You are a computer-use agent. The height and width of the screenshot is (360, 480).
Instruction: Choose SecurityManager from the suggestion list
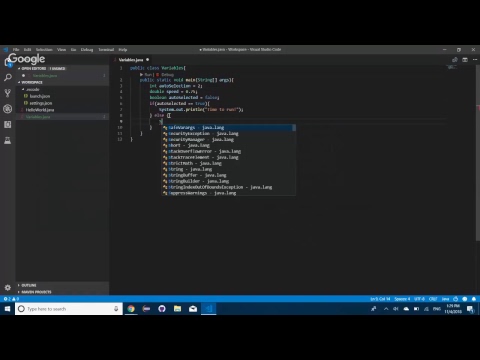coord(229,139)
